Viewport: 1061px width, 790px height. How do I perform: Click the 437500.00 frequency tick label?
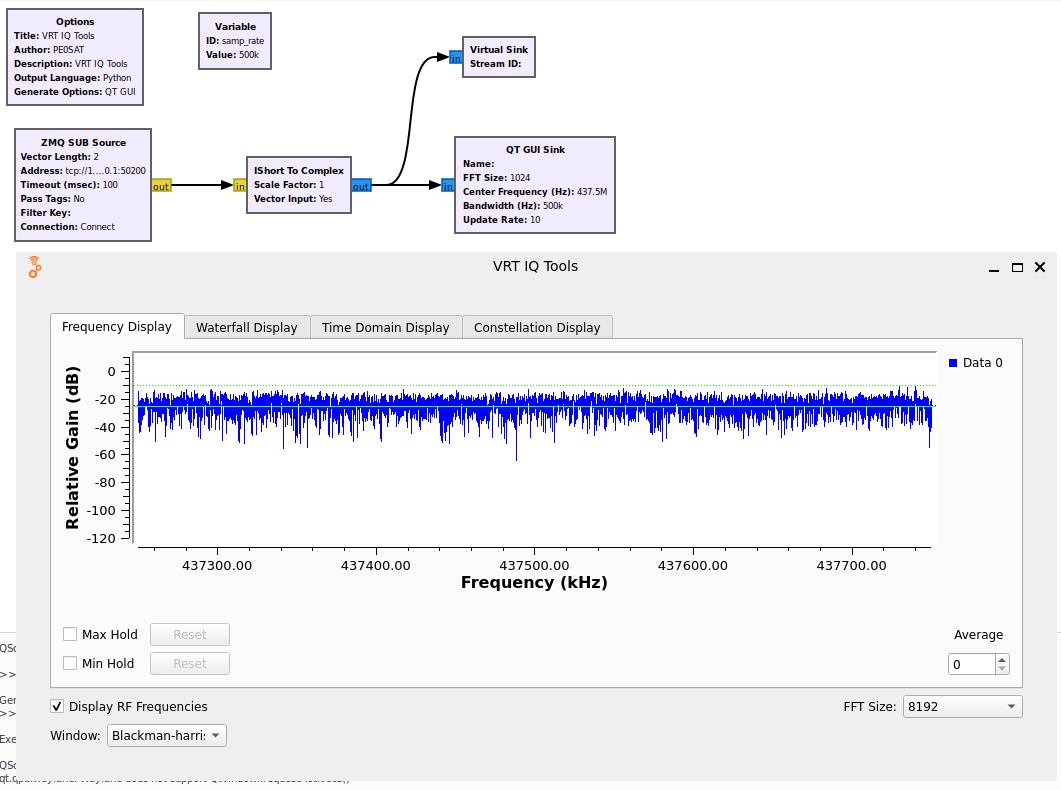tap(535, 565)
